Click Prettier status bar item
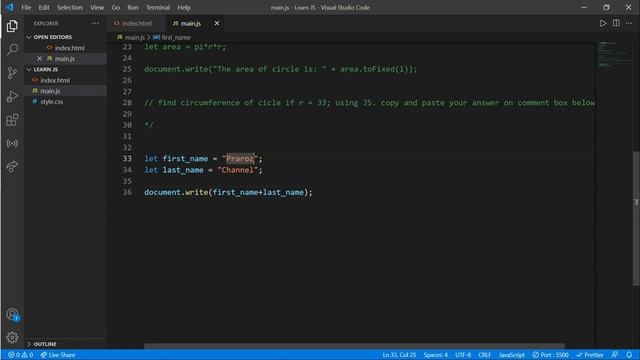Screen dimensions: 640x360 pos(589,355)
